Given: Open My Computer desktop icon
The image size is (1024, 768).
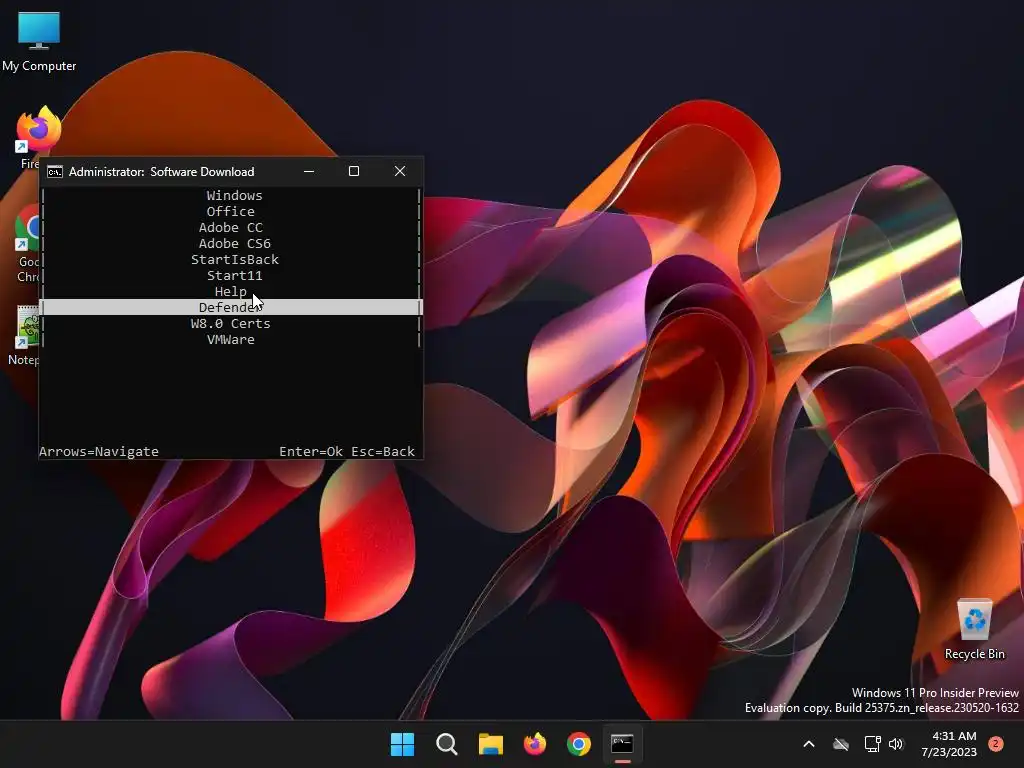Looking at the screenshot, I should pyautogui.click(x=39, y=41).
